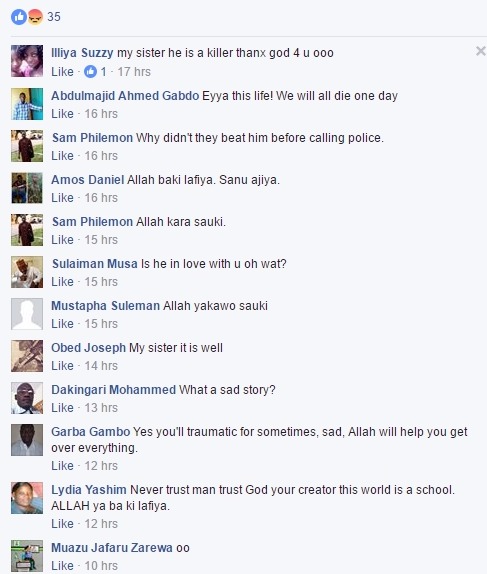
Task: Like Garba Gambo's comment
Action: click(62, 466)
